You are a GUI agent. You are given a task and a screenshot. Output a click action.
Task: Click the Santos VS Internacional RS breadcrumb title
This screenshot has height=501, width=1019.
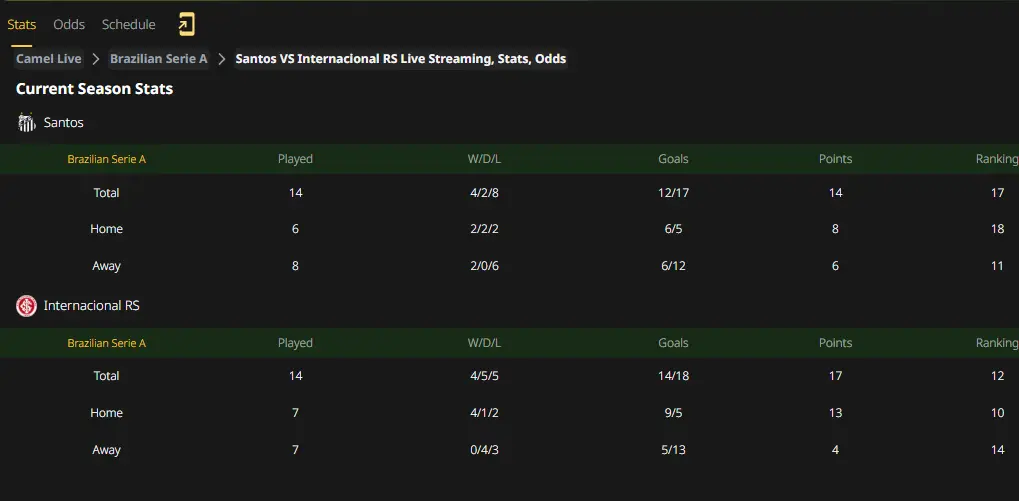(x=400, y=59)
